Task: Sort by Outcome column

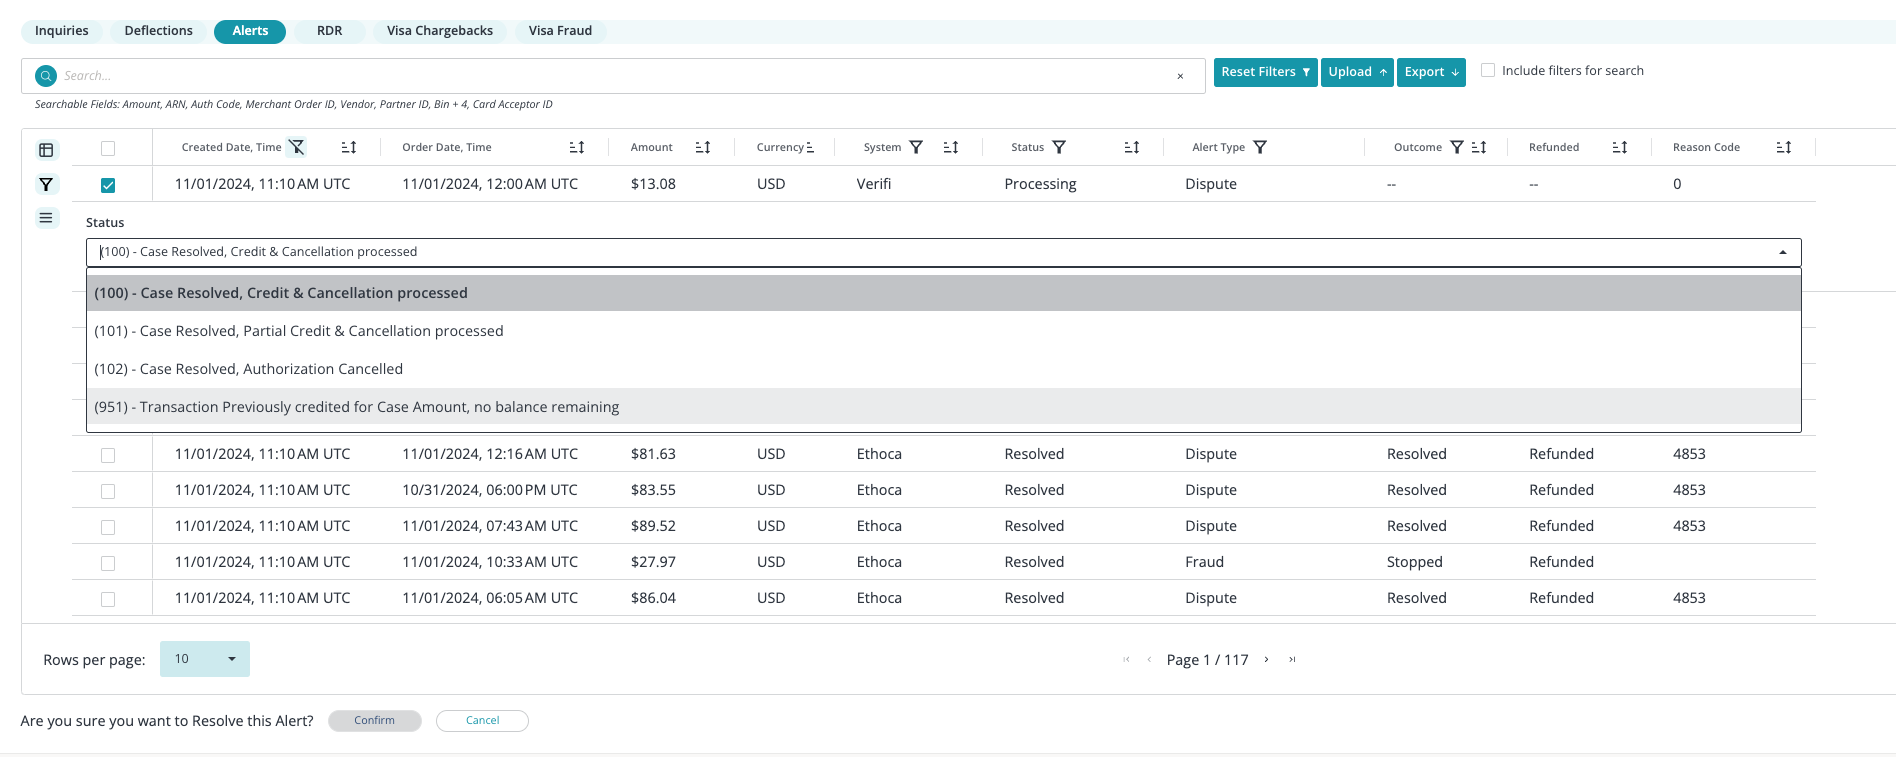Action: 1479,147
